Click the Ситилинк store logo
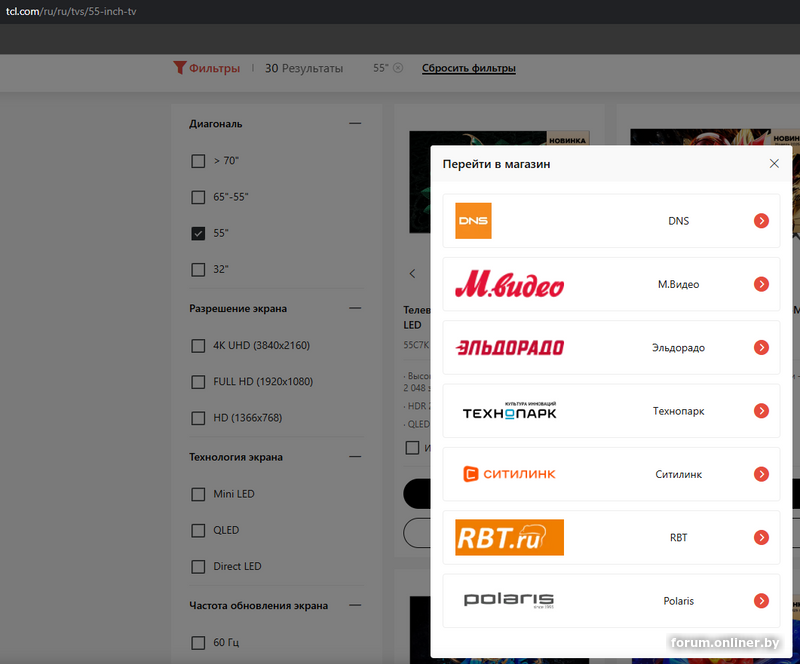800x664 pixels. pyautogui.click(x=509, y=474)
